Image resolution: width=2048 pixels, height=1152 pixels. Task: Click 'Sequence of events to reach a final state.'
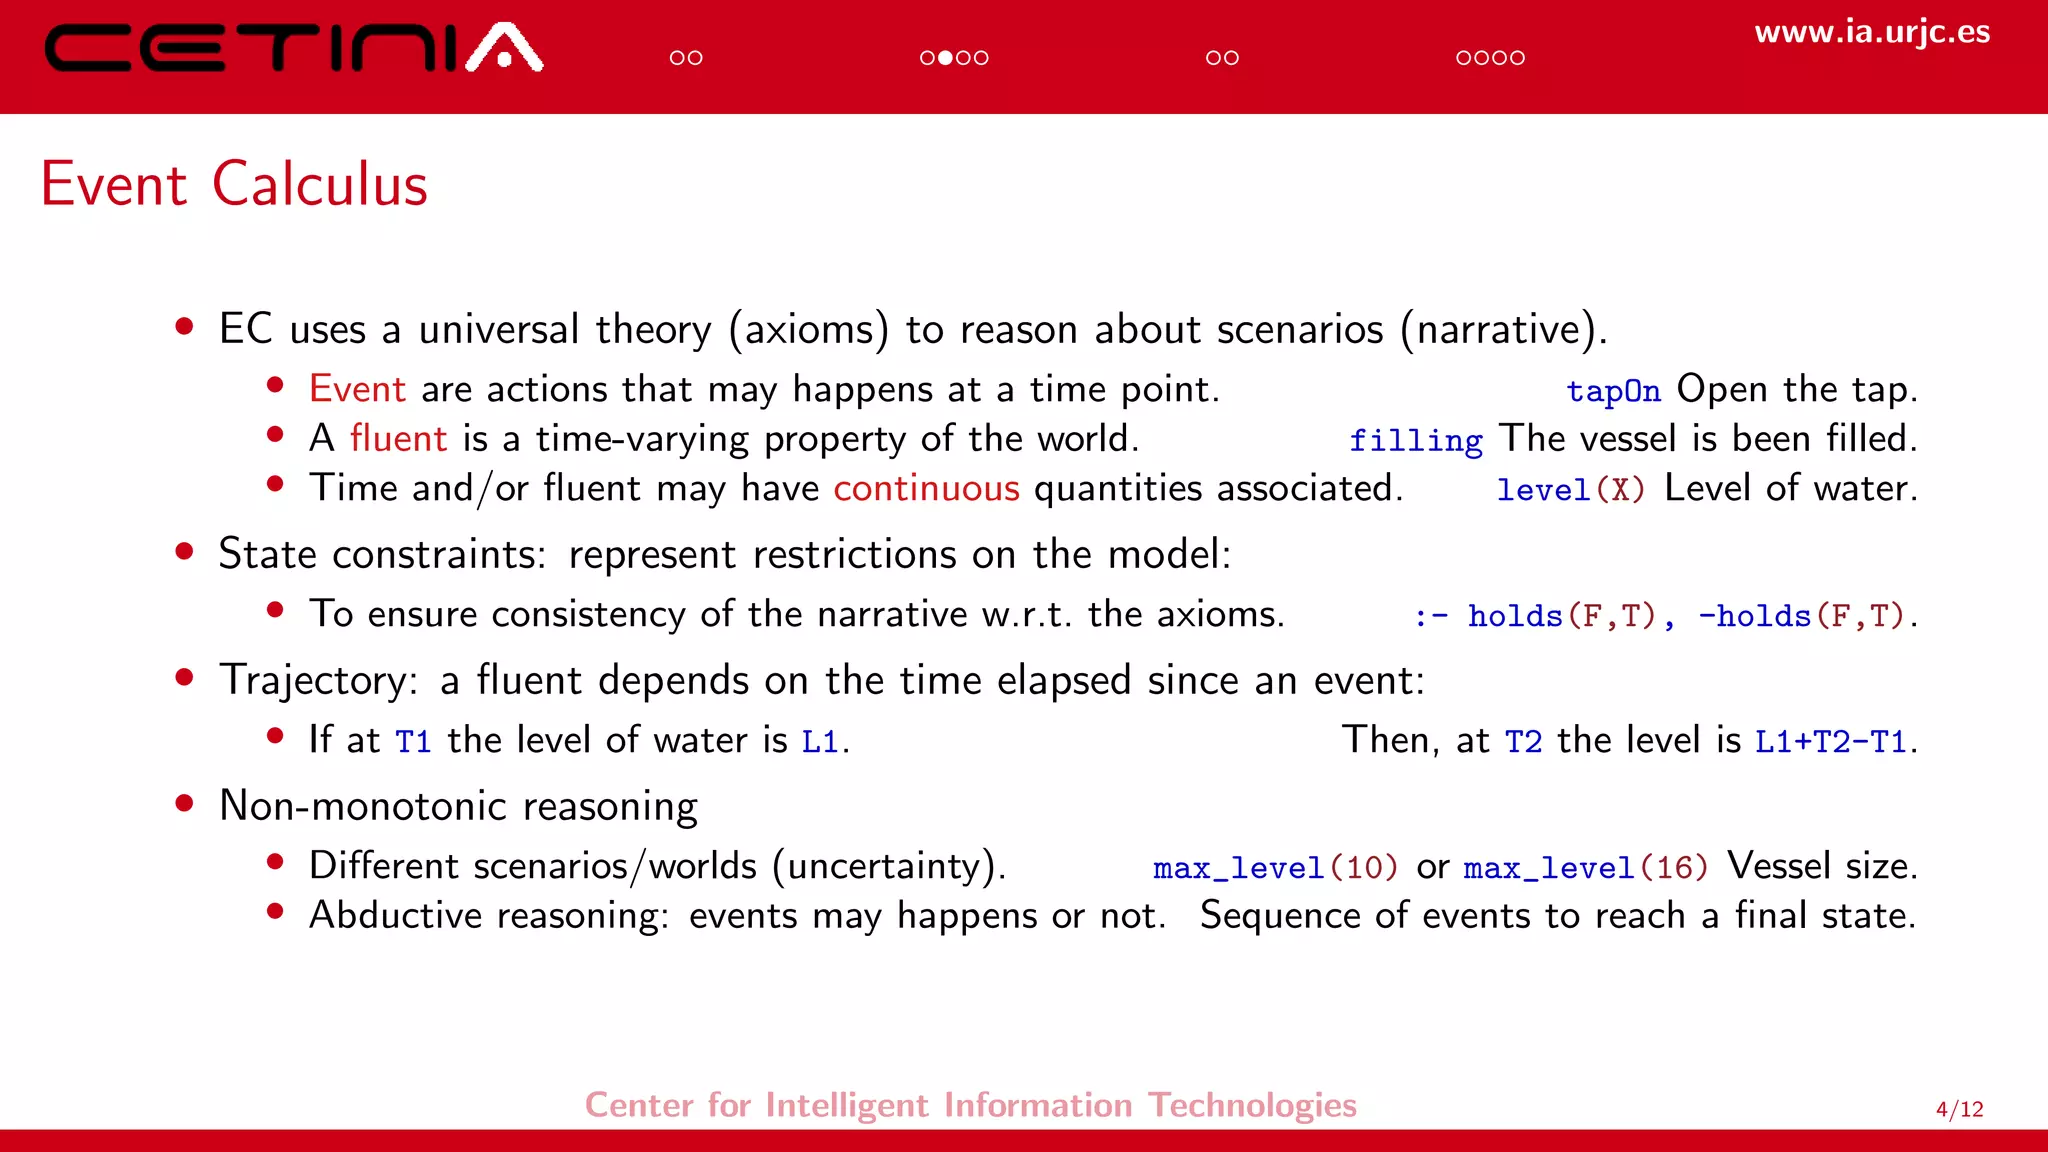click(x=1558, y=915)
